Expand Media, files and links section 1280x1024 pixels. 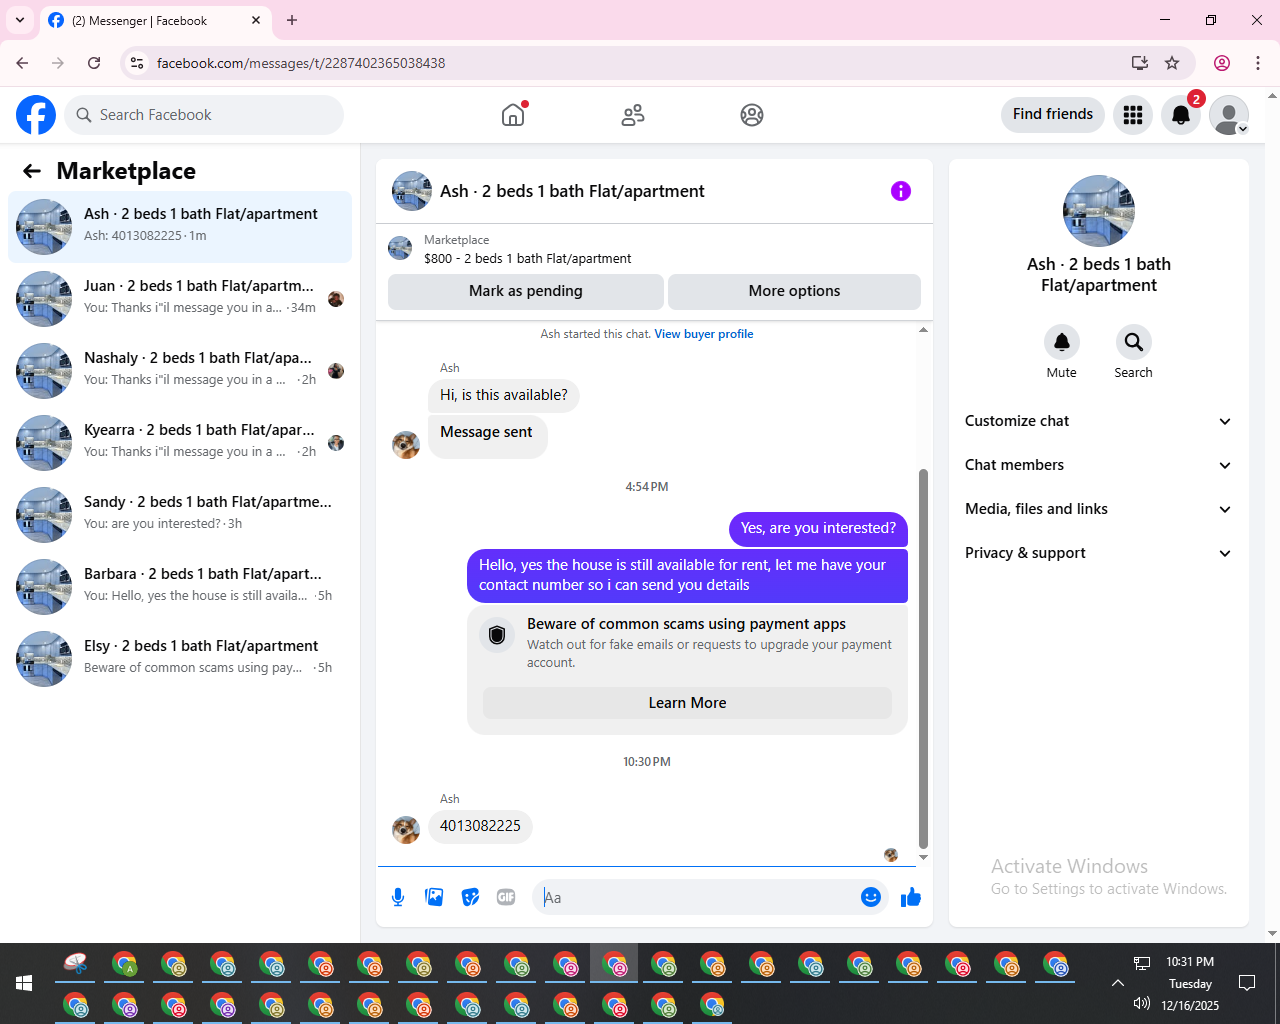point(1099,509)
